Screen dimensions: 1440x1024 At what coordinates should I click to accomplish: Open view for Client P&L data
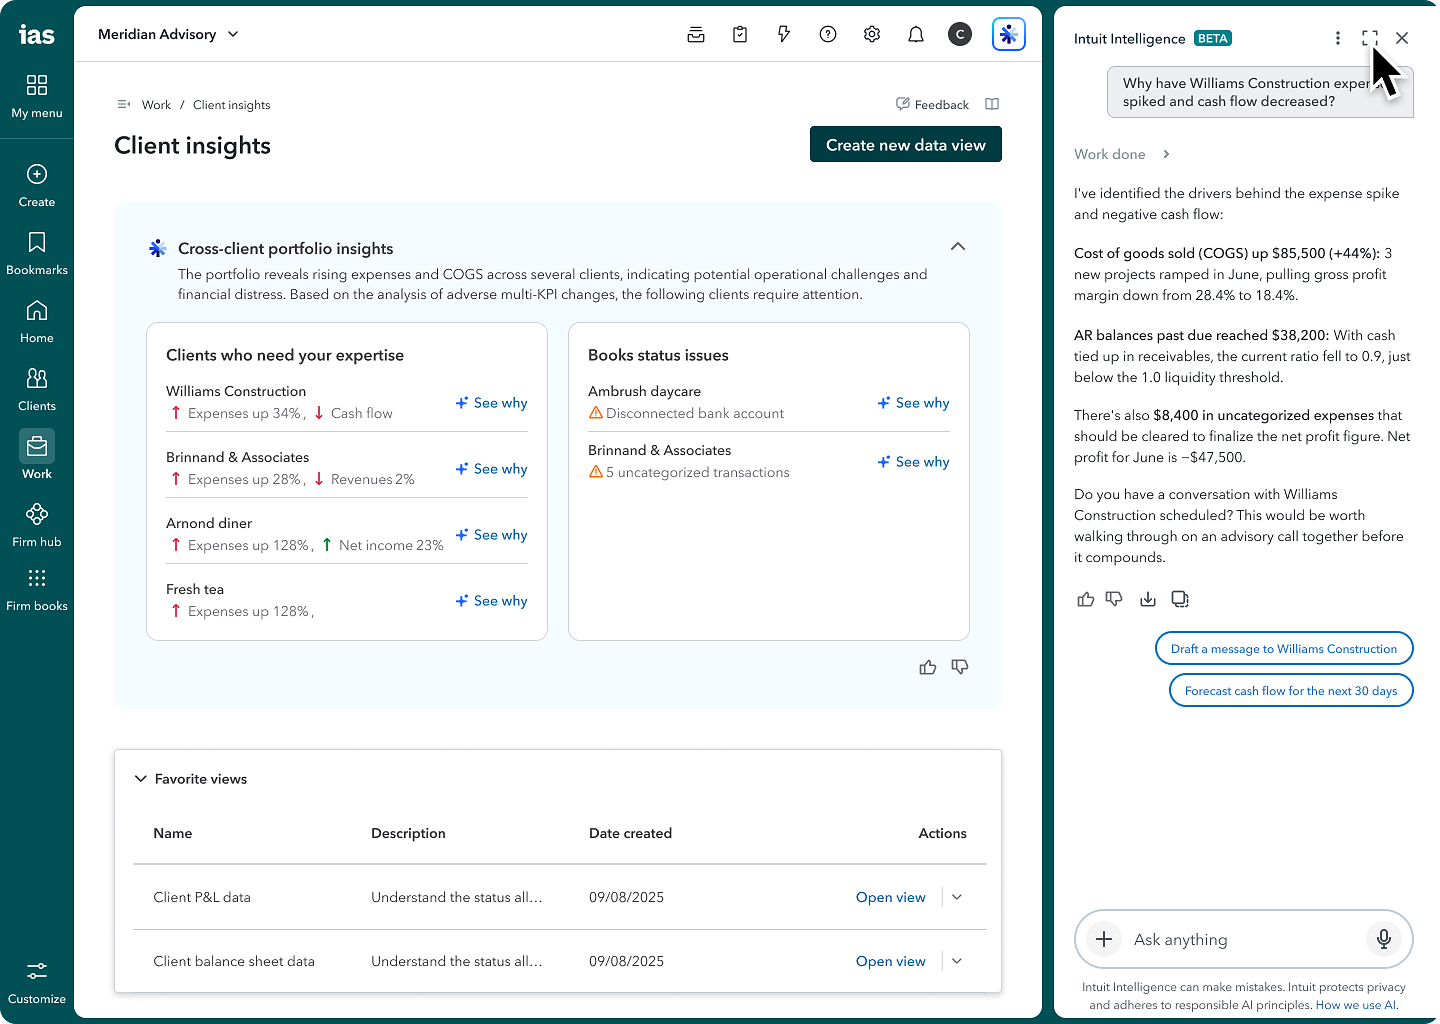point(891,897)
